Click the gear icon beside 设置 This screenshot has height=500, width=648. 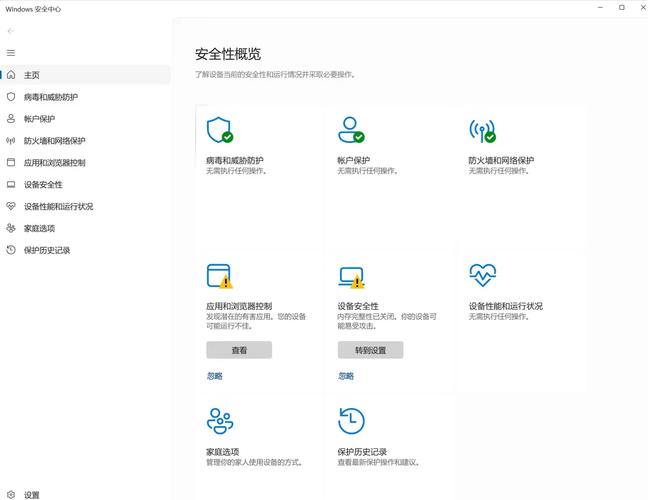[x=11, y=495]
